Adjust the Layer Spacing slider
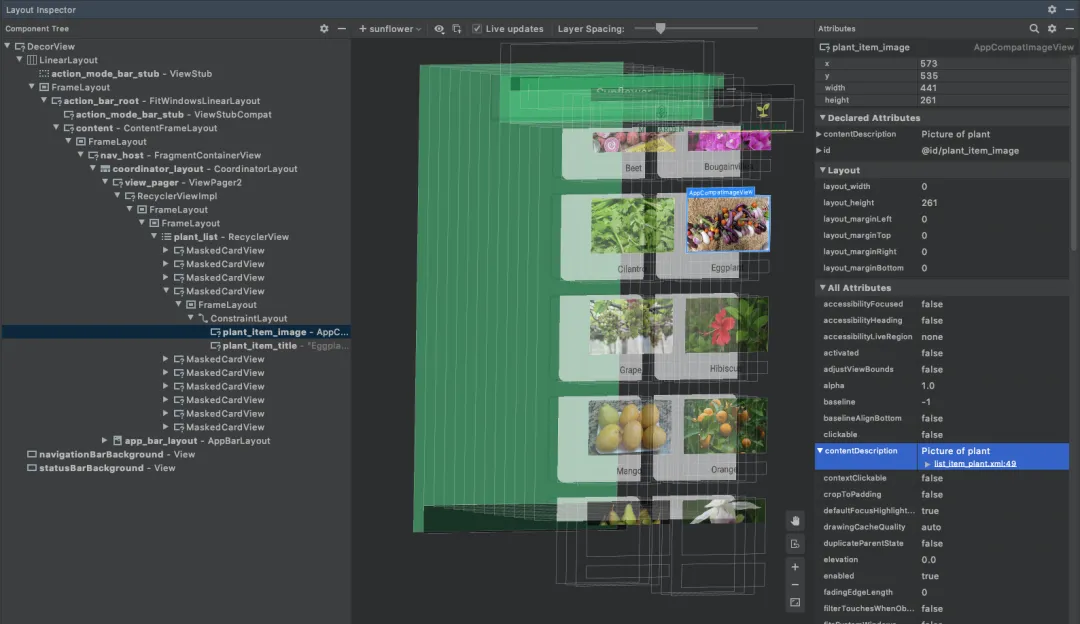The image size is (1080, 624). pos(661,29)
